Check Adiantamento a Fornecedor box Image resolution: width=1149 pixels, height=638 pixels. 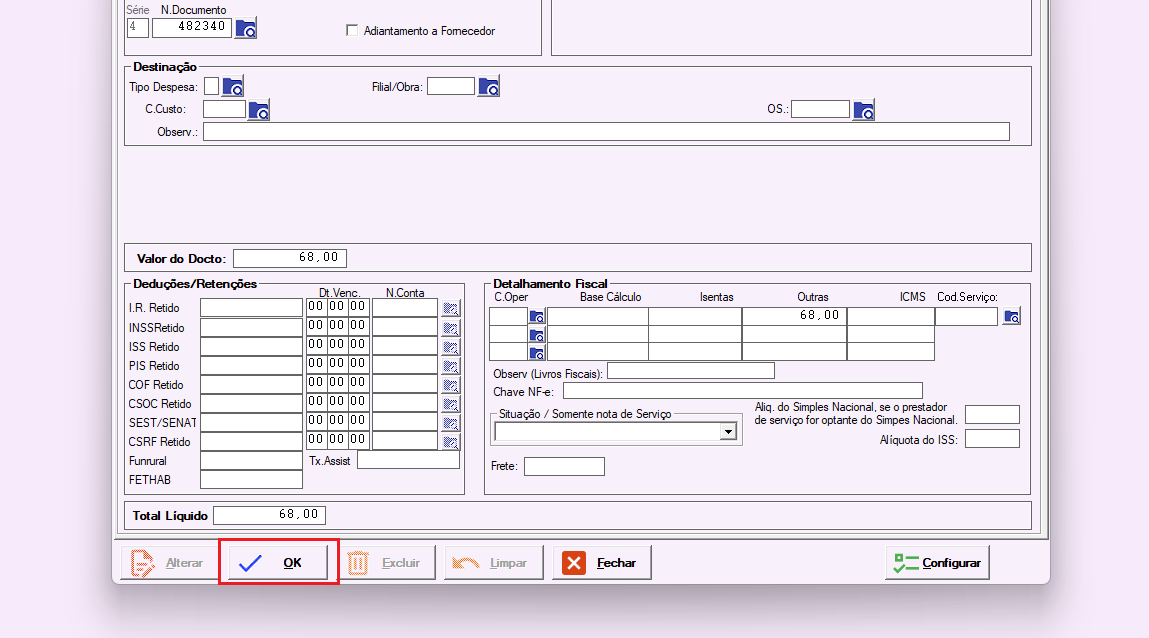[x=352, y=30]
